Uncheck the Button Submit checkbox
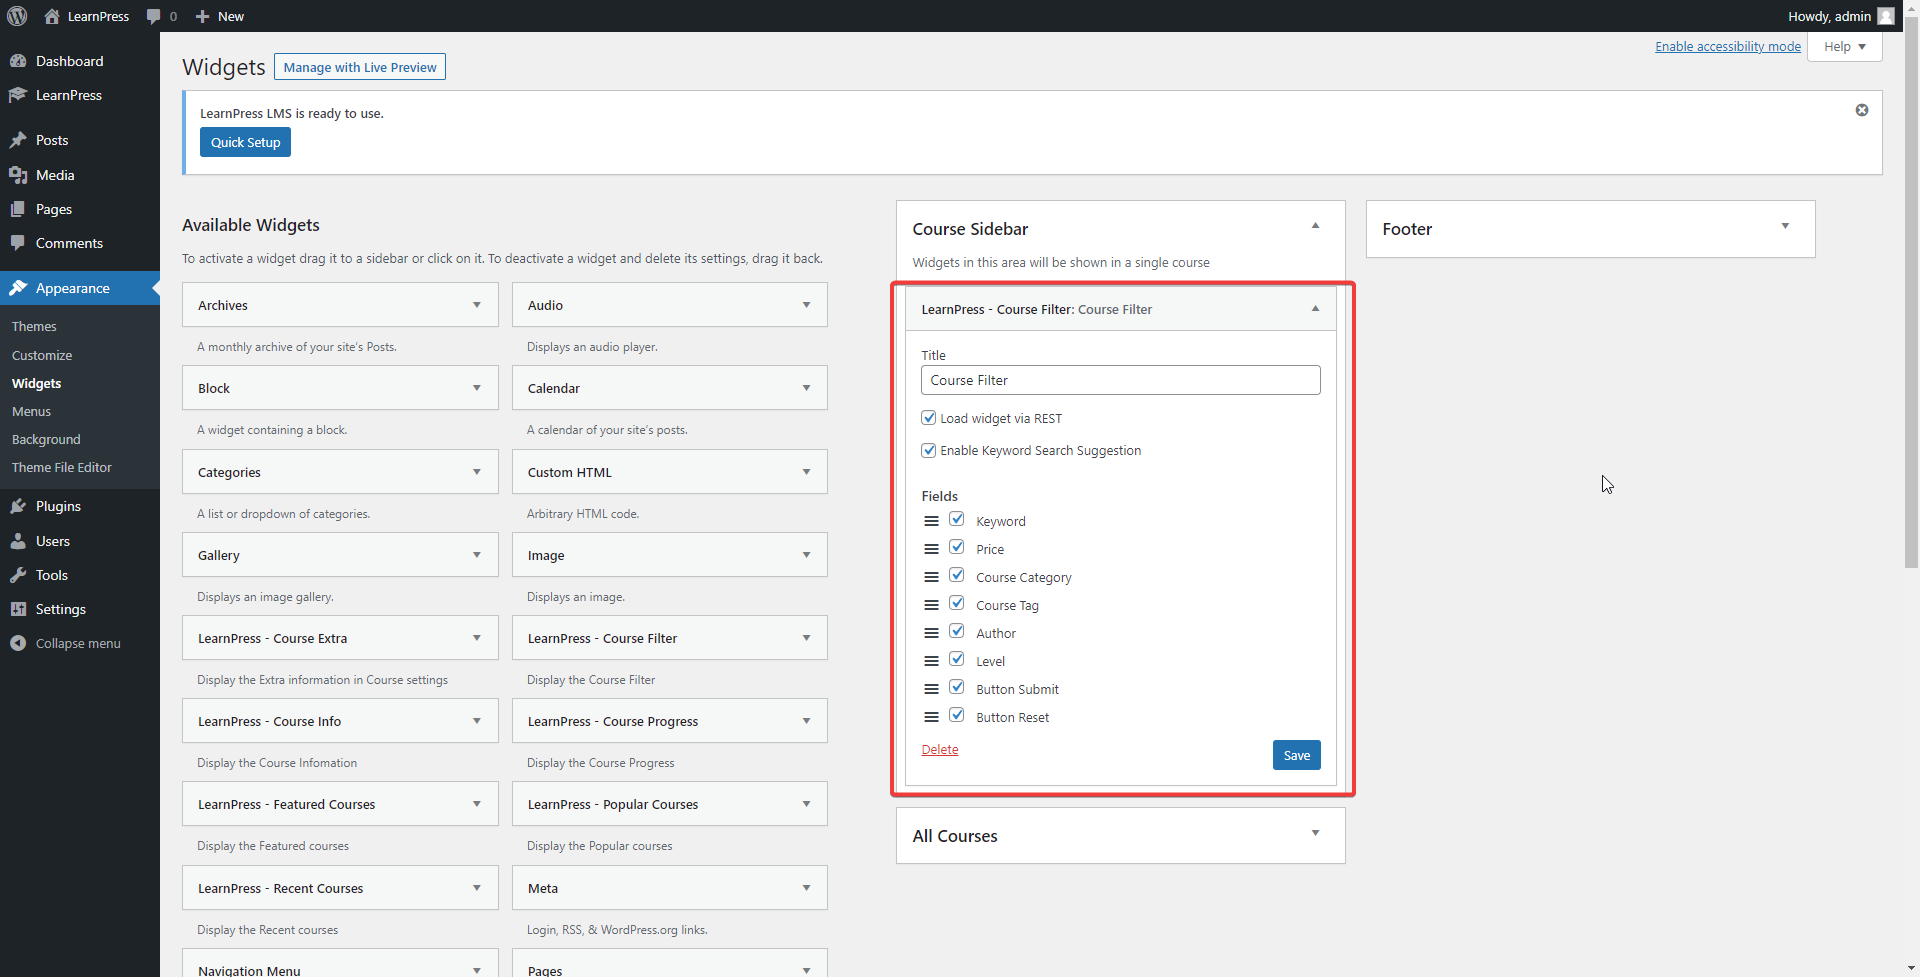1920x977 pixels. [x=957, y=687]
